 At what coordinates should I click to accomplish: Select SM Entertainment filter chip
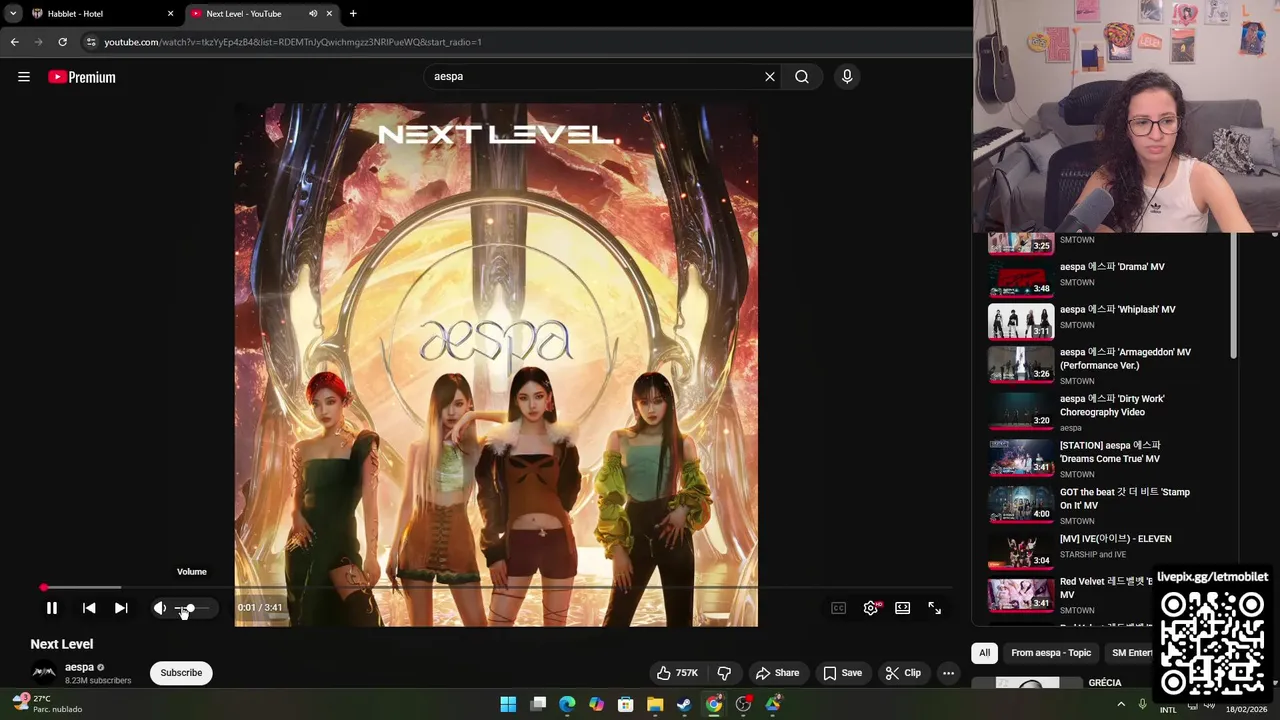tap(1132, 653)
